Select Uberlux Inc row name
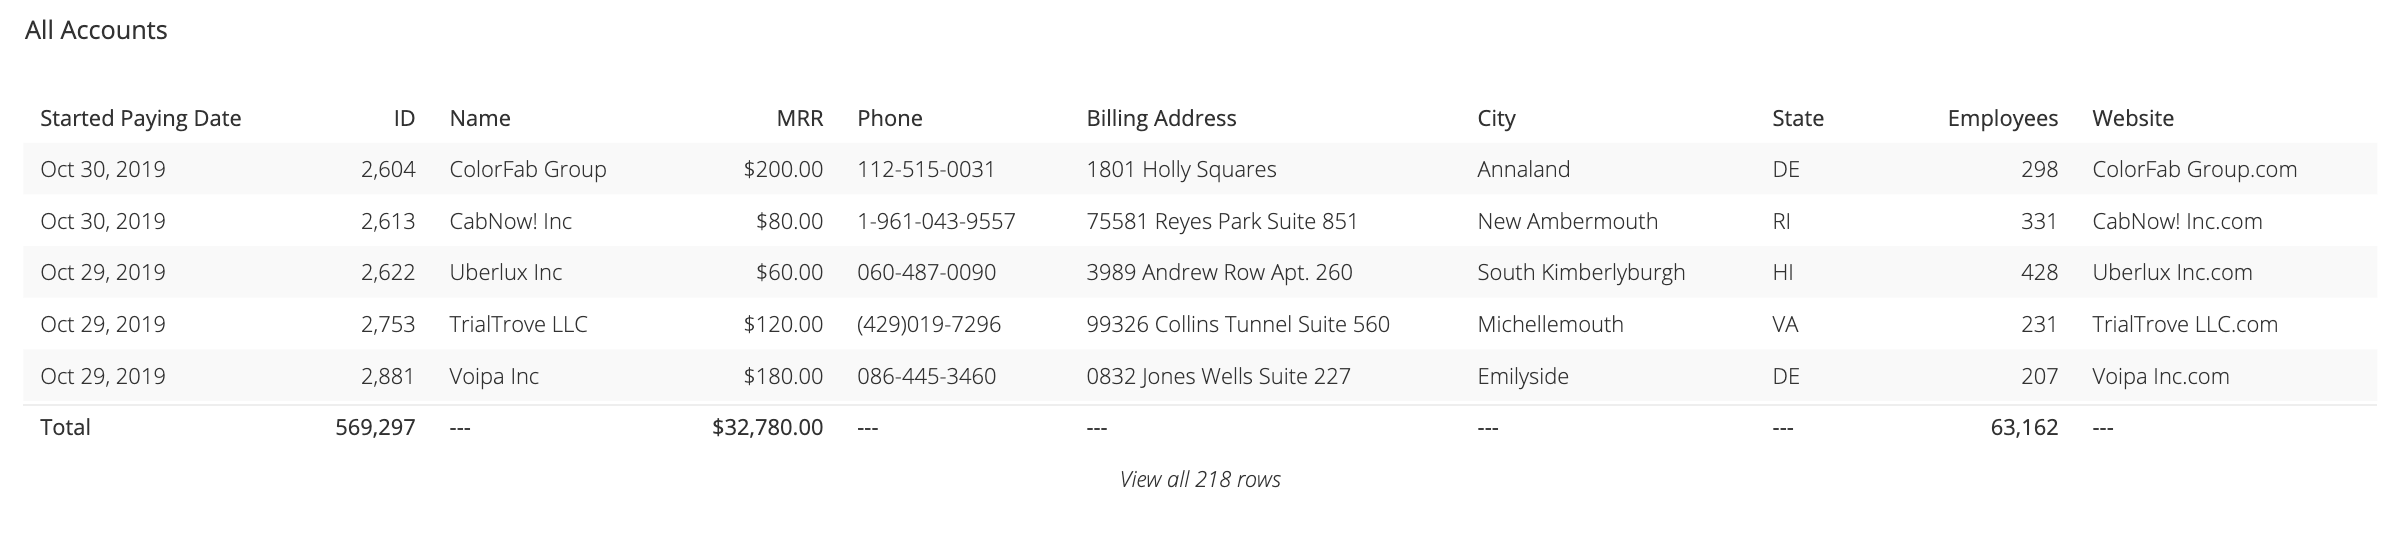Image resolution: width=2400 pixels, height=534 pixels. click(x=505, y=272)
